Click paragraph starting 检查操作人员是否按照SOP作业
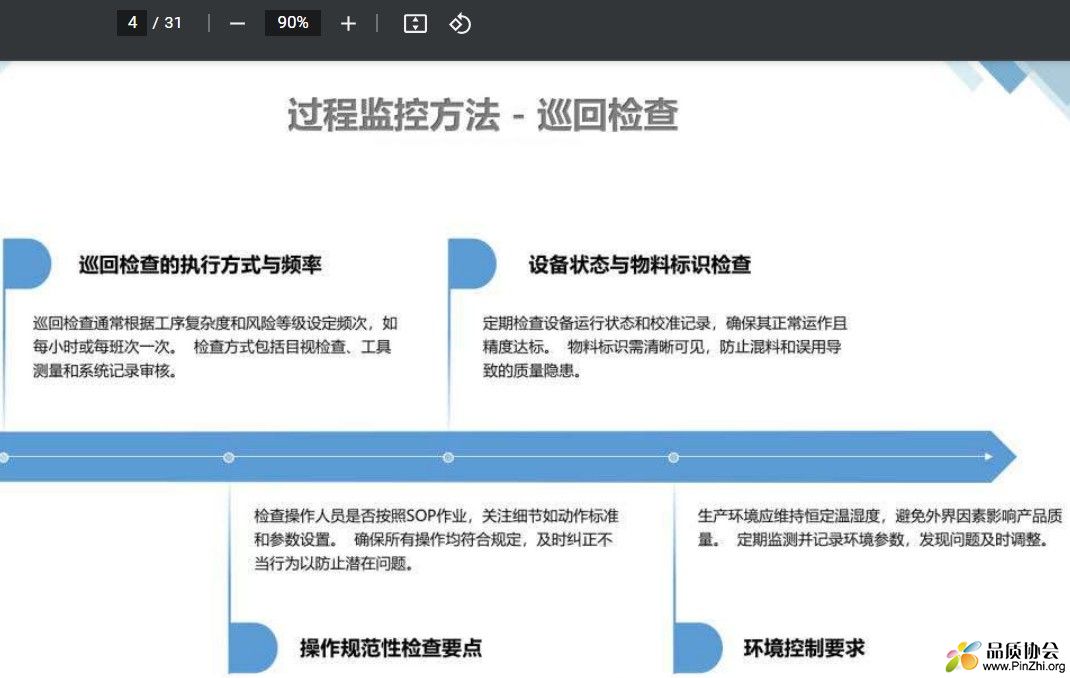The height and width of the screenshot is (678, 1070). click(436, 540)
